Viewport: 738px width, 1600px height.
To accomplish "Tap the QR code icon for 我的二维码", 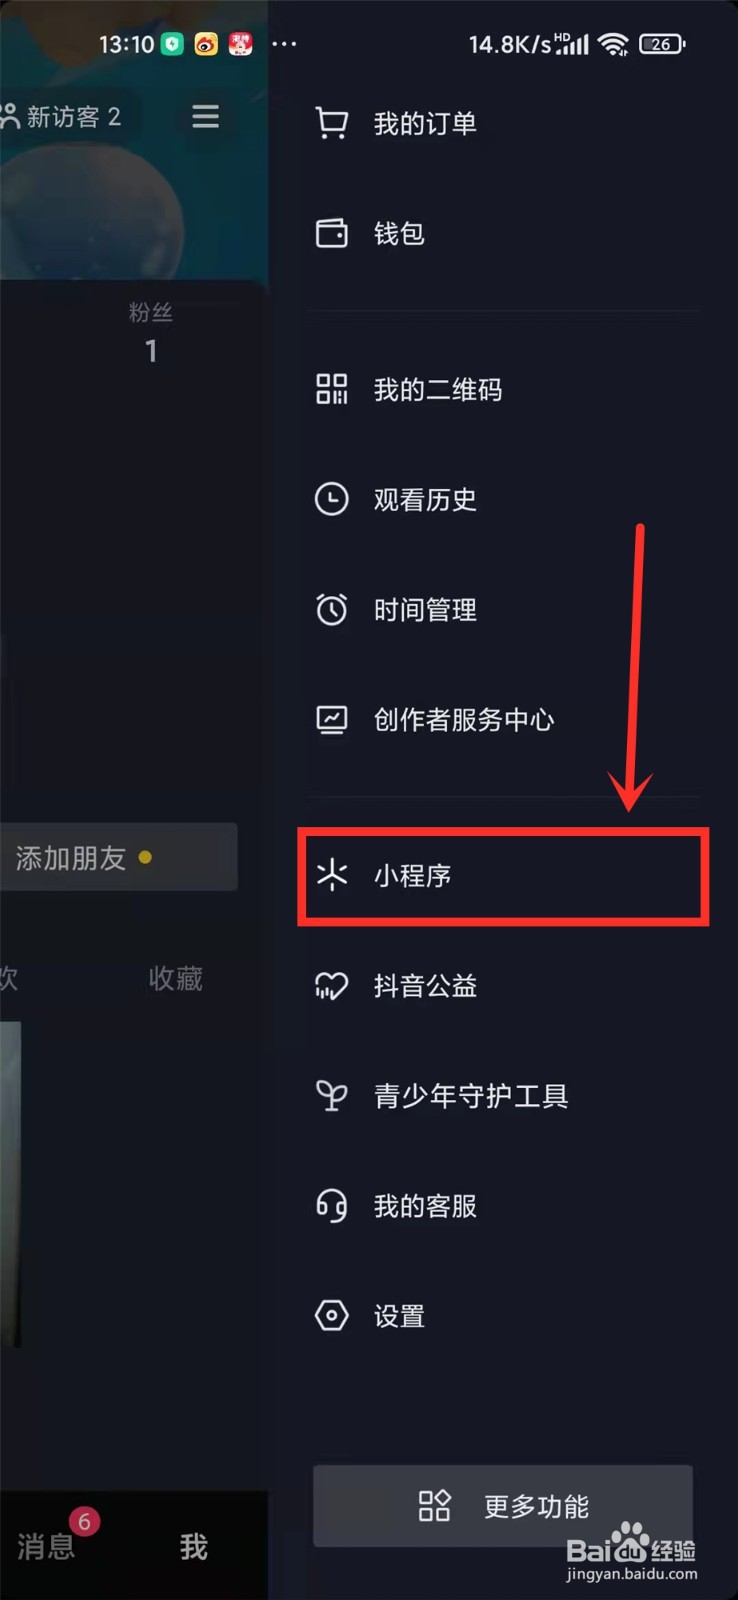I will coord(332,389).
